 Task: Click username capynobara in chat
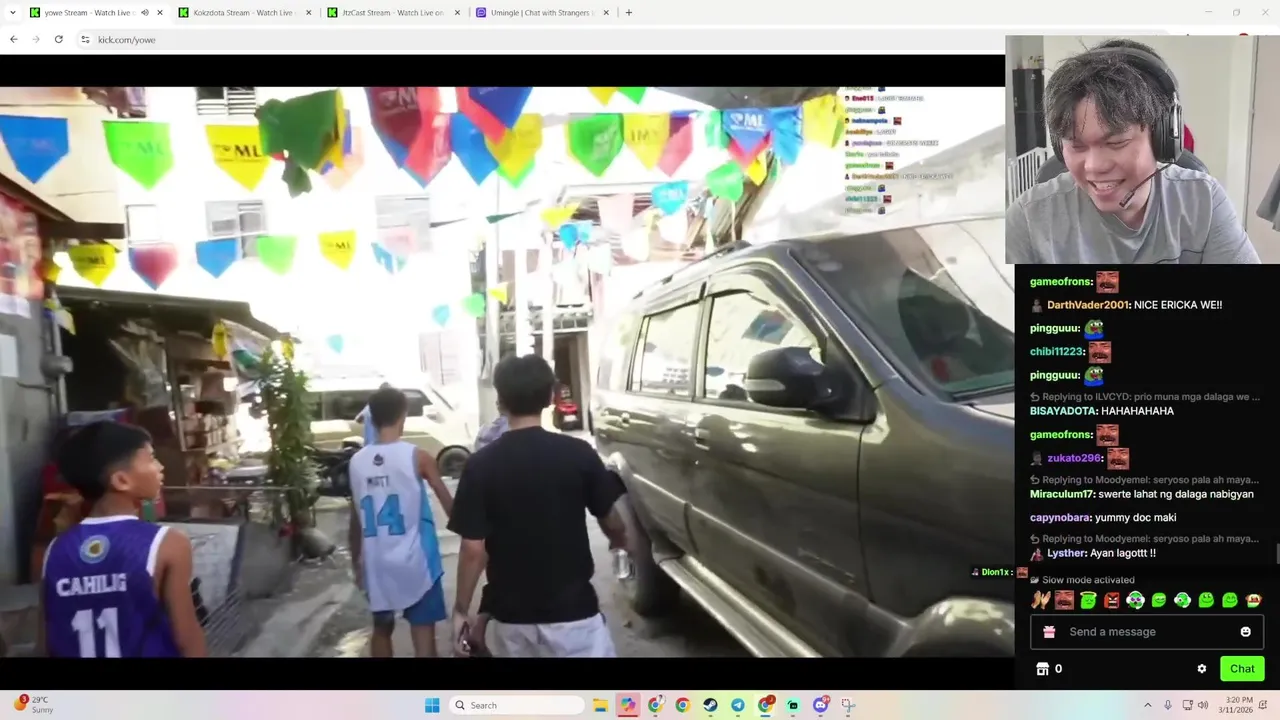(x=1060, y=518)
